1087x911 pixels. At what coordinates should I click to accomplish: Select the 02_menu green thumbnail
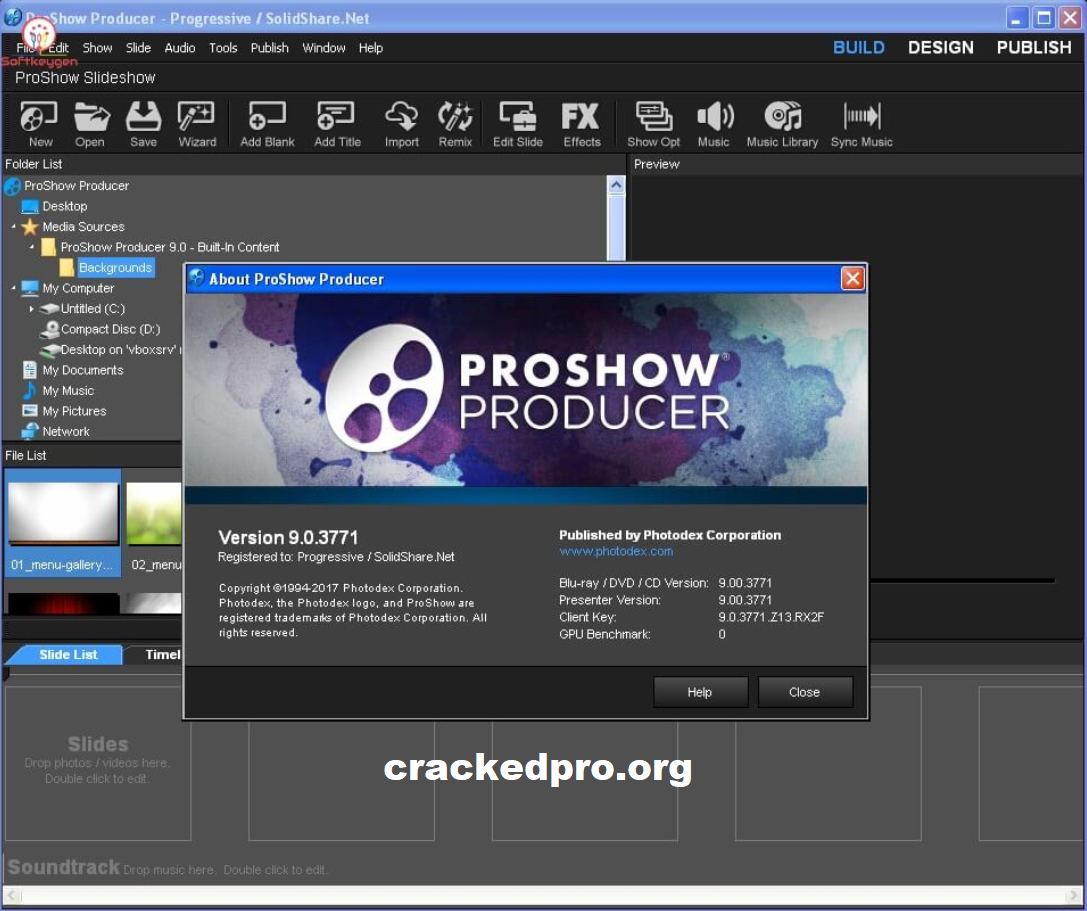[154, 523]
